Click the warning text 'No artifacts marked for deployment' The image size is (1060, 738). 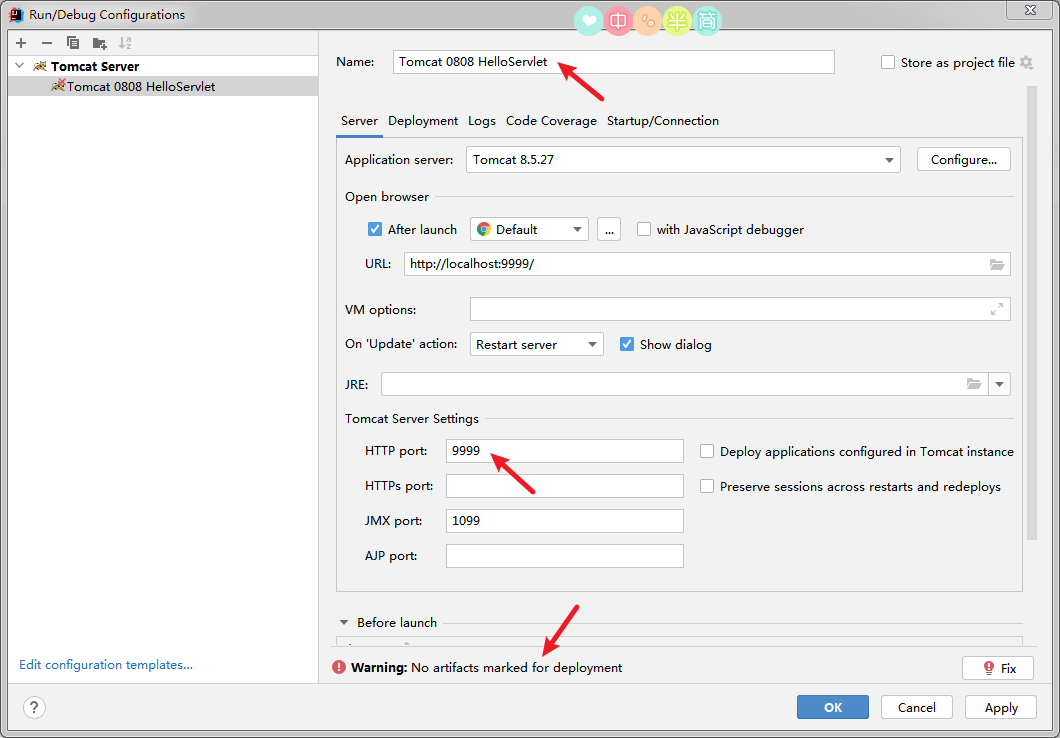[516, 668]
